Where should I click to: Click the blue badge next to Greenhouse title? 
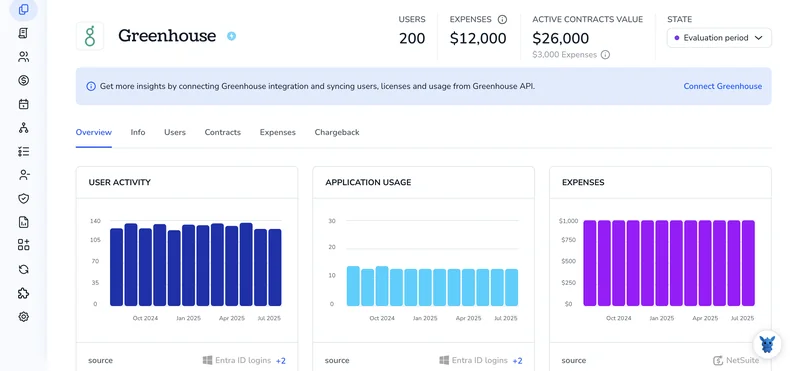point(232,36)
